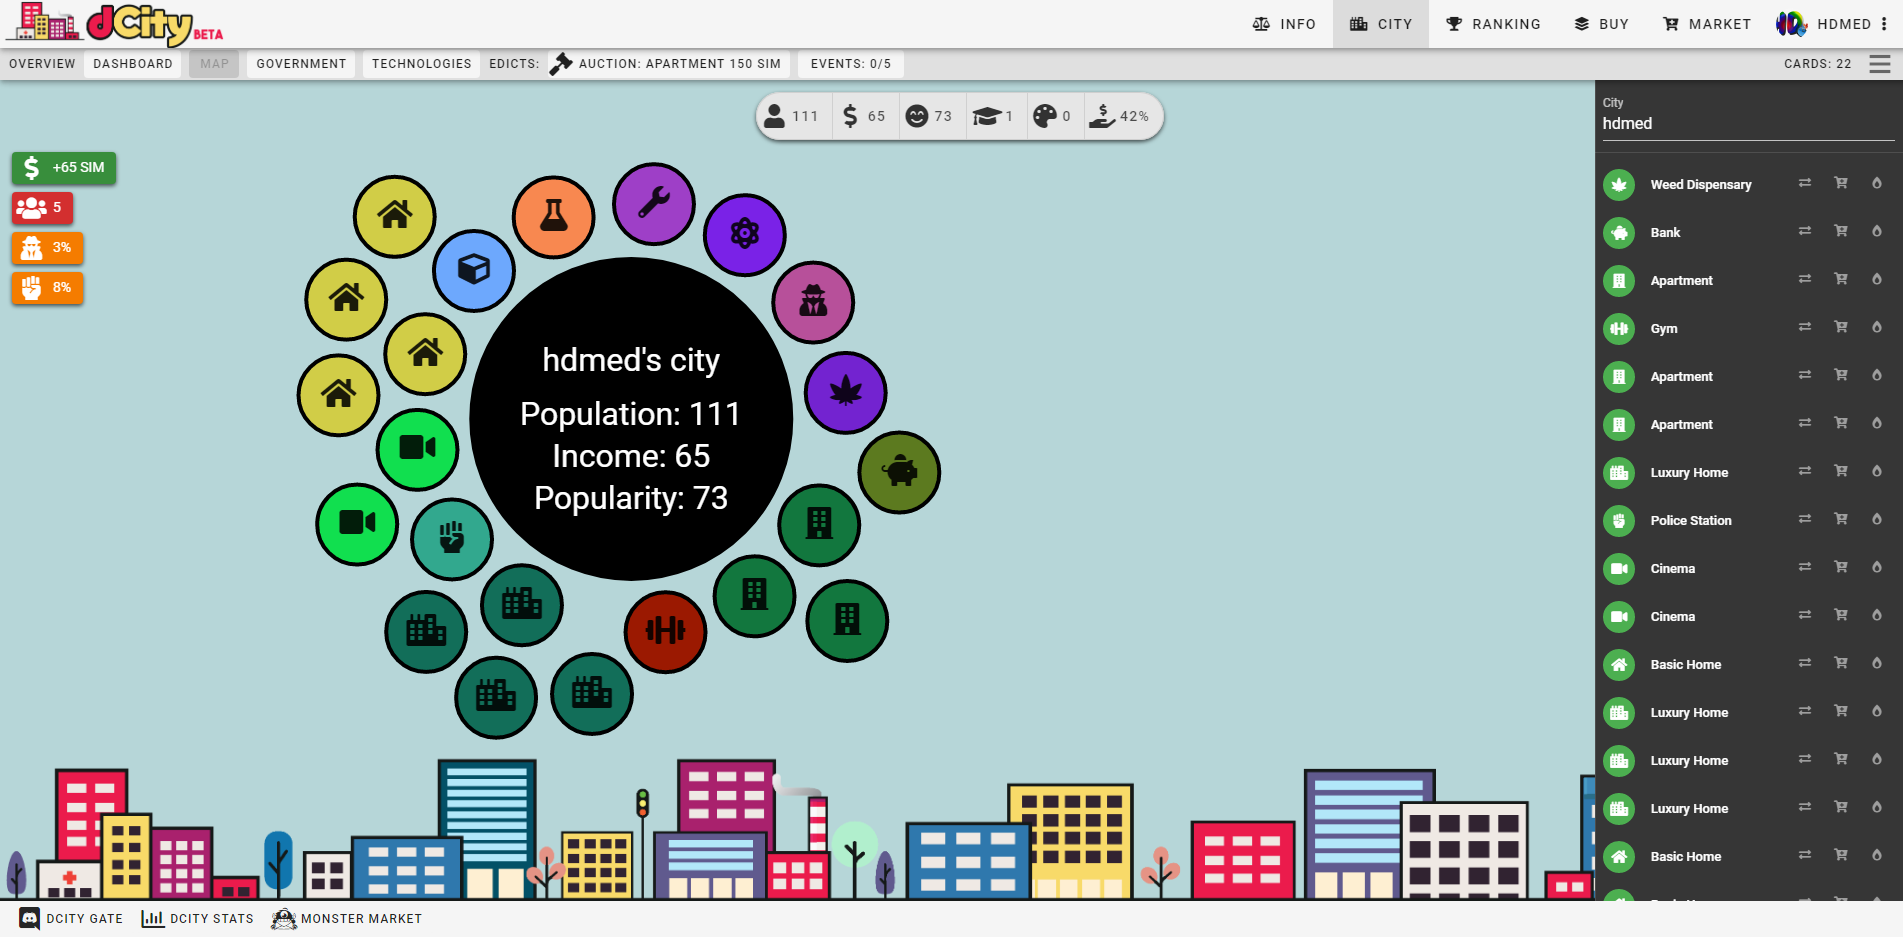This screenshot has width=1903, height=937.
Task: Click the Weed Dispensary card name
Action: pos(1700,185)
